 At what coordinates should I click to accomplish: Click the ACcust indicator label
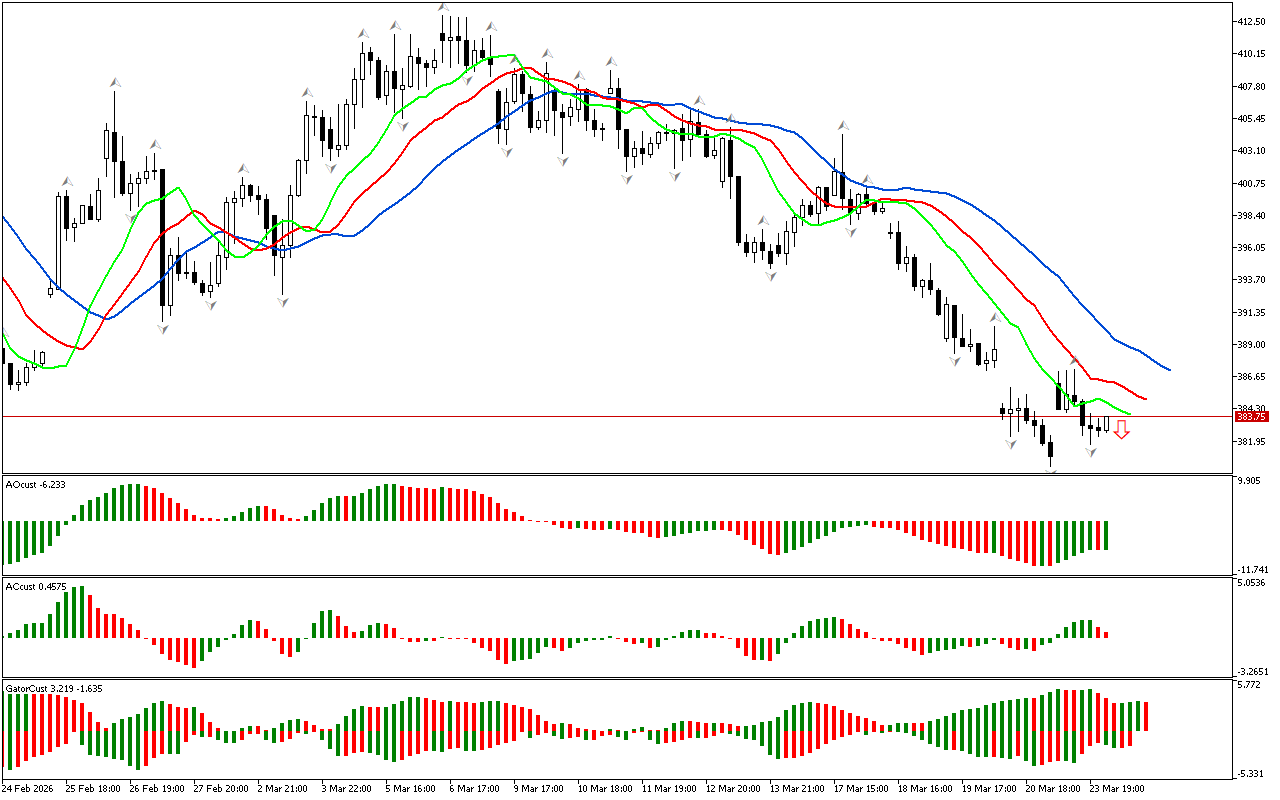tap(33, 586)
